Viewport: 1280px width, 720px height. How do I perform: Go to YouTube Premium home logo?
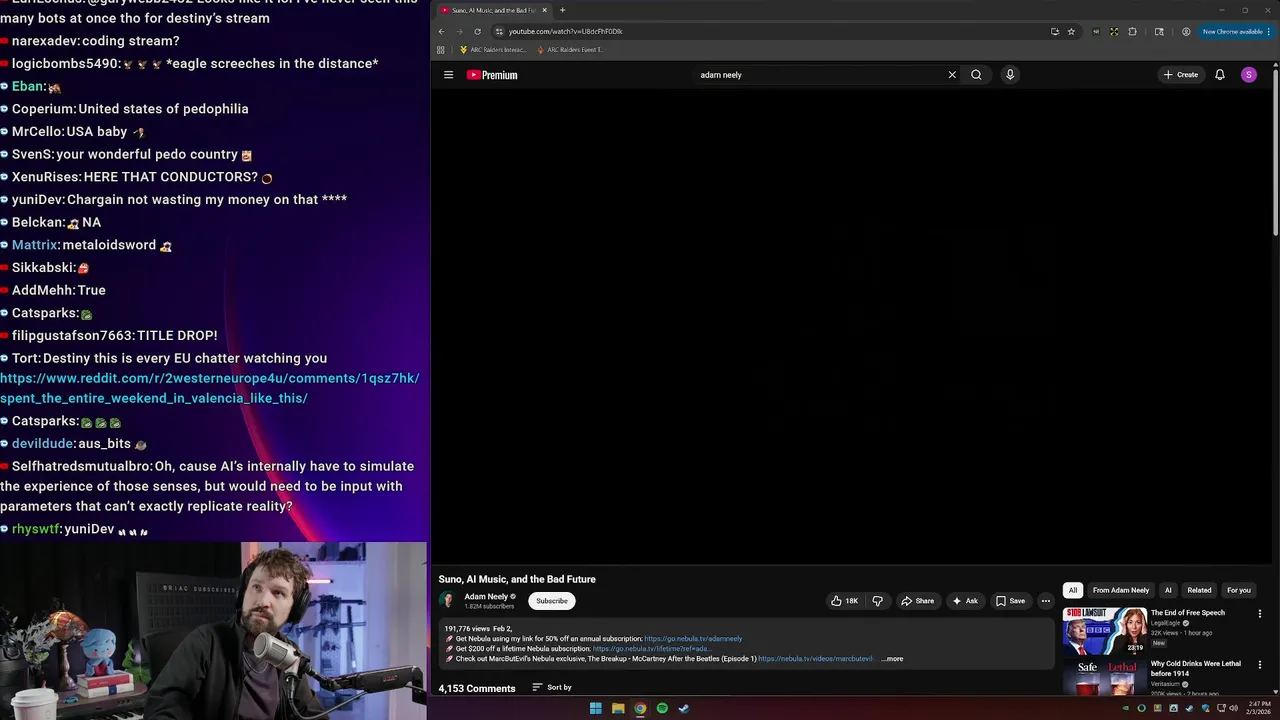coord(492,75)
